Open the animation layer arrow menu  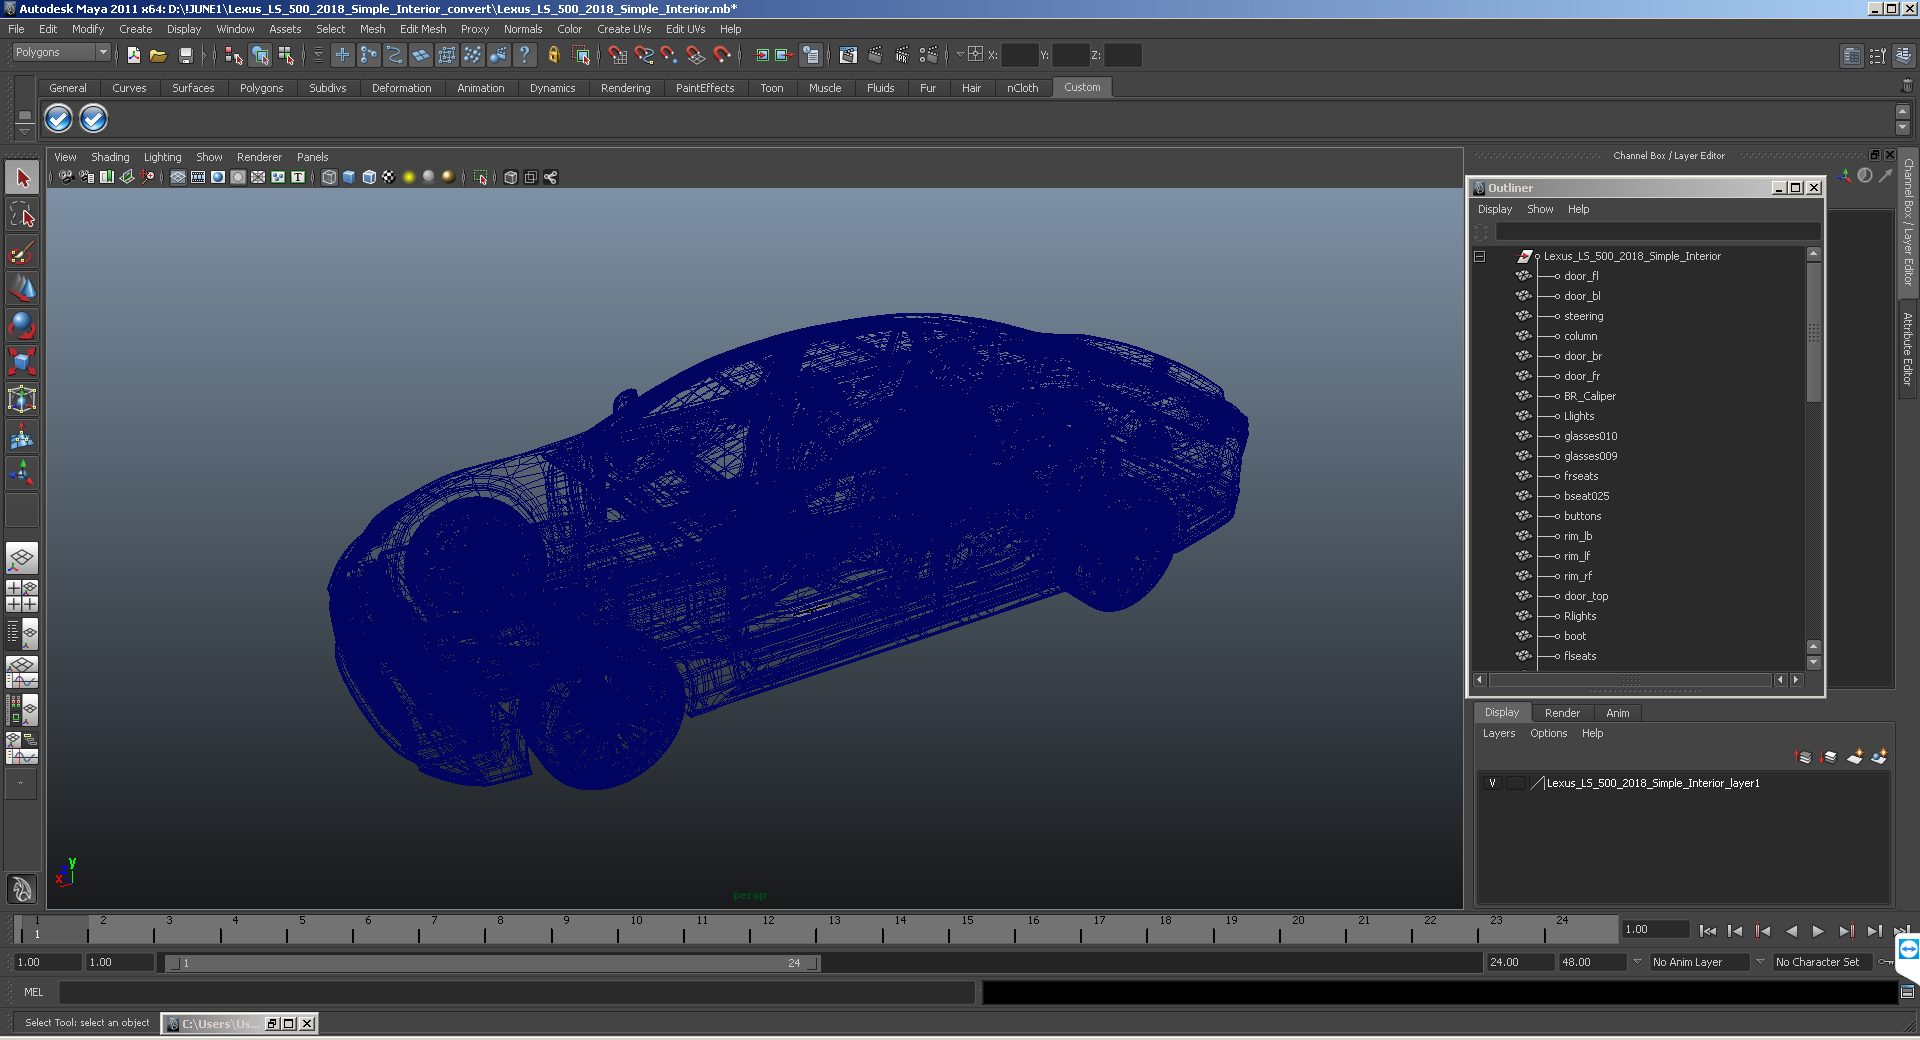(x=1637, y=962)
